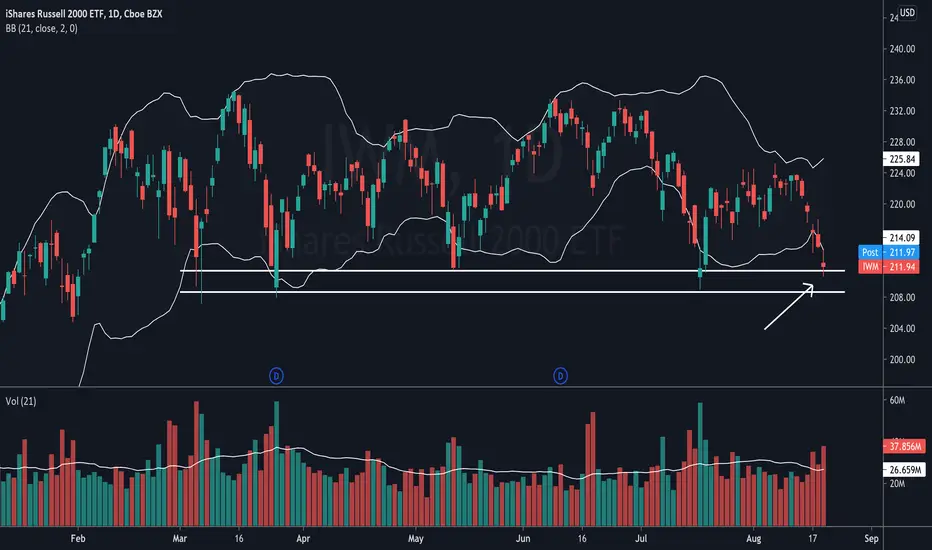Click the Mar date on time axis
Screen dimensions: 932x550
point(180,539)
